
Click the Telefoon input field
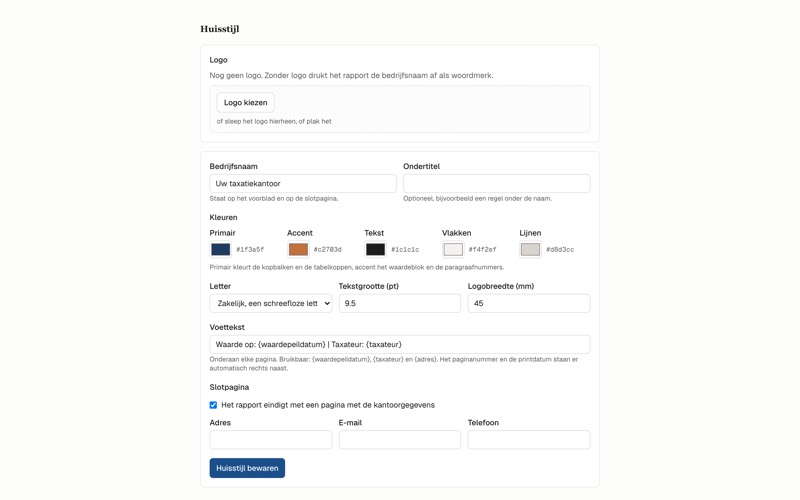(529, 440)
